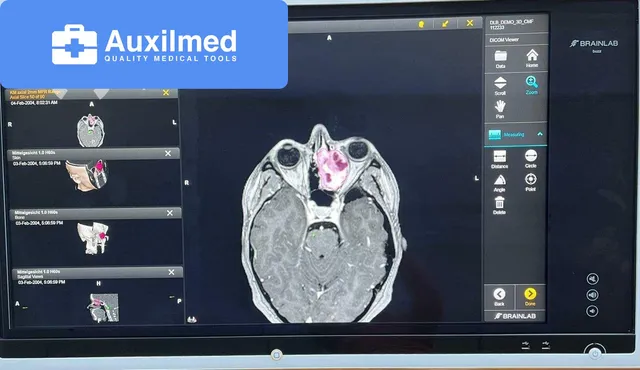640x370 pixels.
Task: Tap the volume down button on the monitor bezel
Action: click(592, 311)
